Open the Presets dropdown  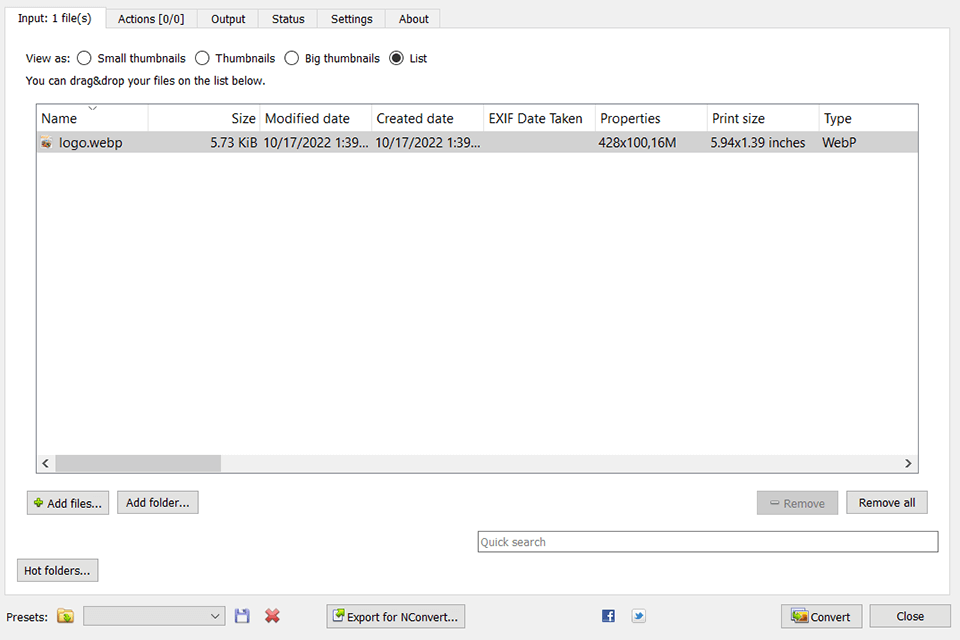[154, 616]
